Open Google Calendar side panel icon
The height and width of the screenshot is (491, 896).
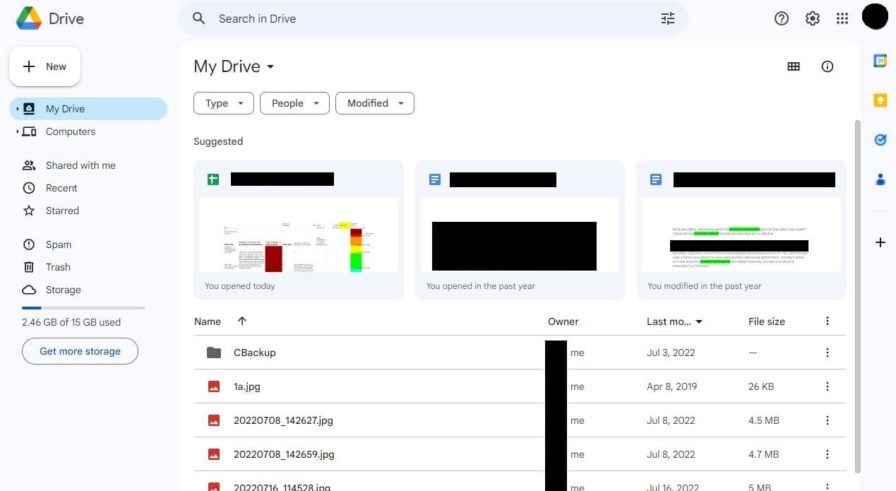click(x=880, y=60)
